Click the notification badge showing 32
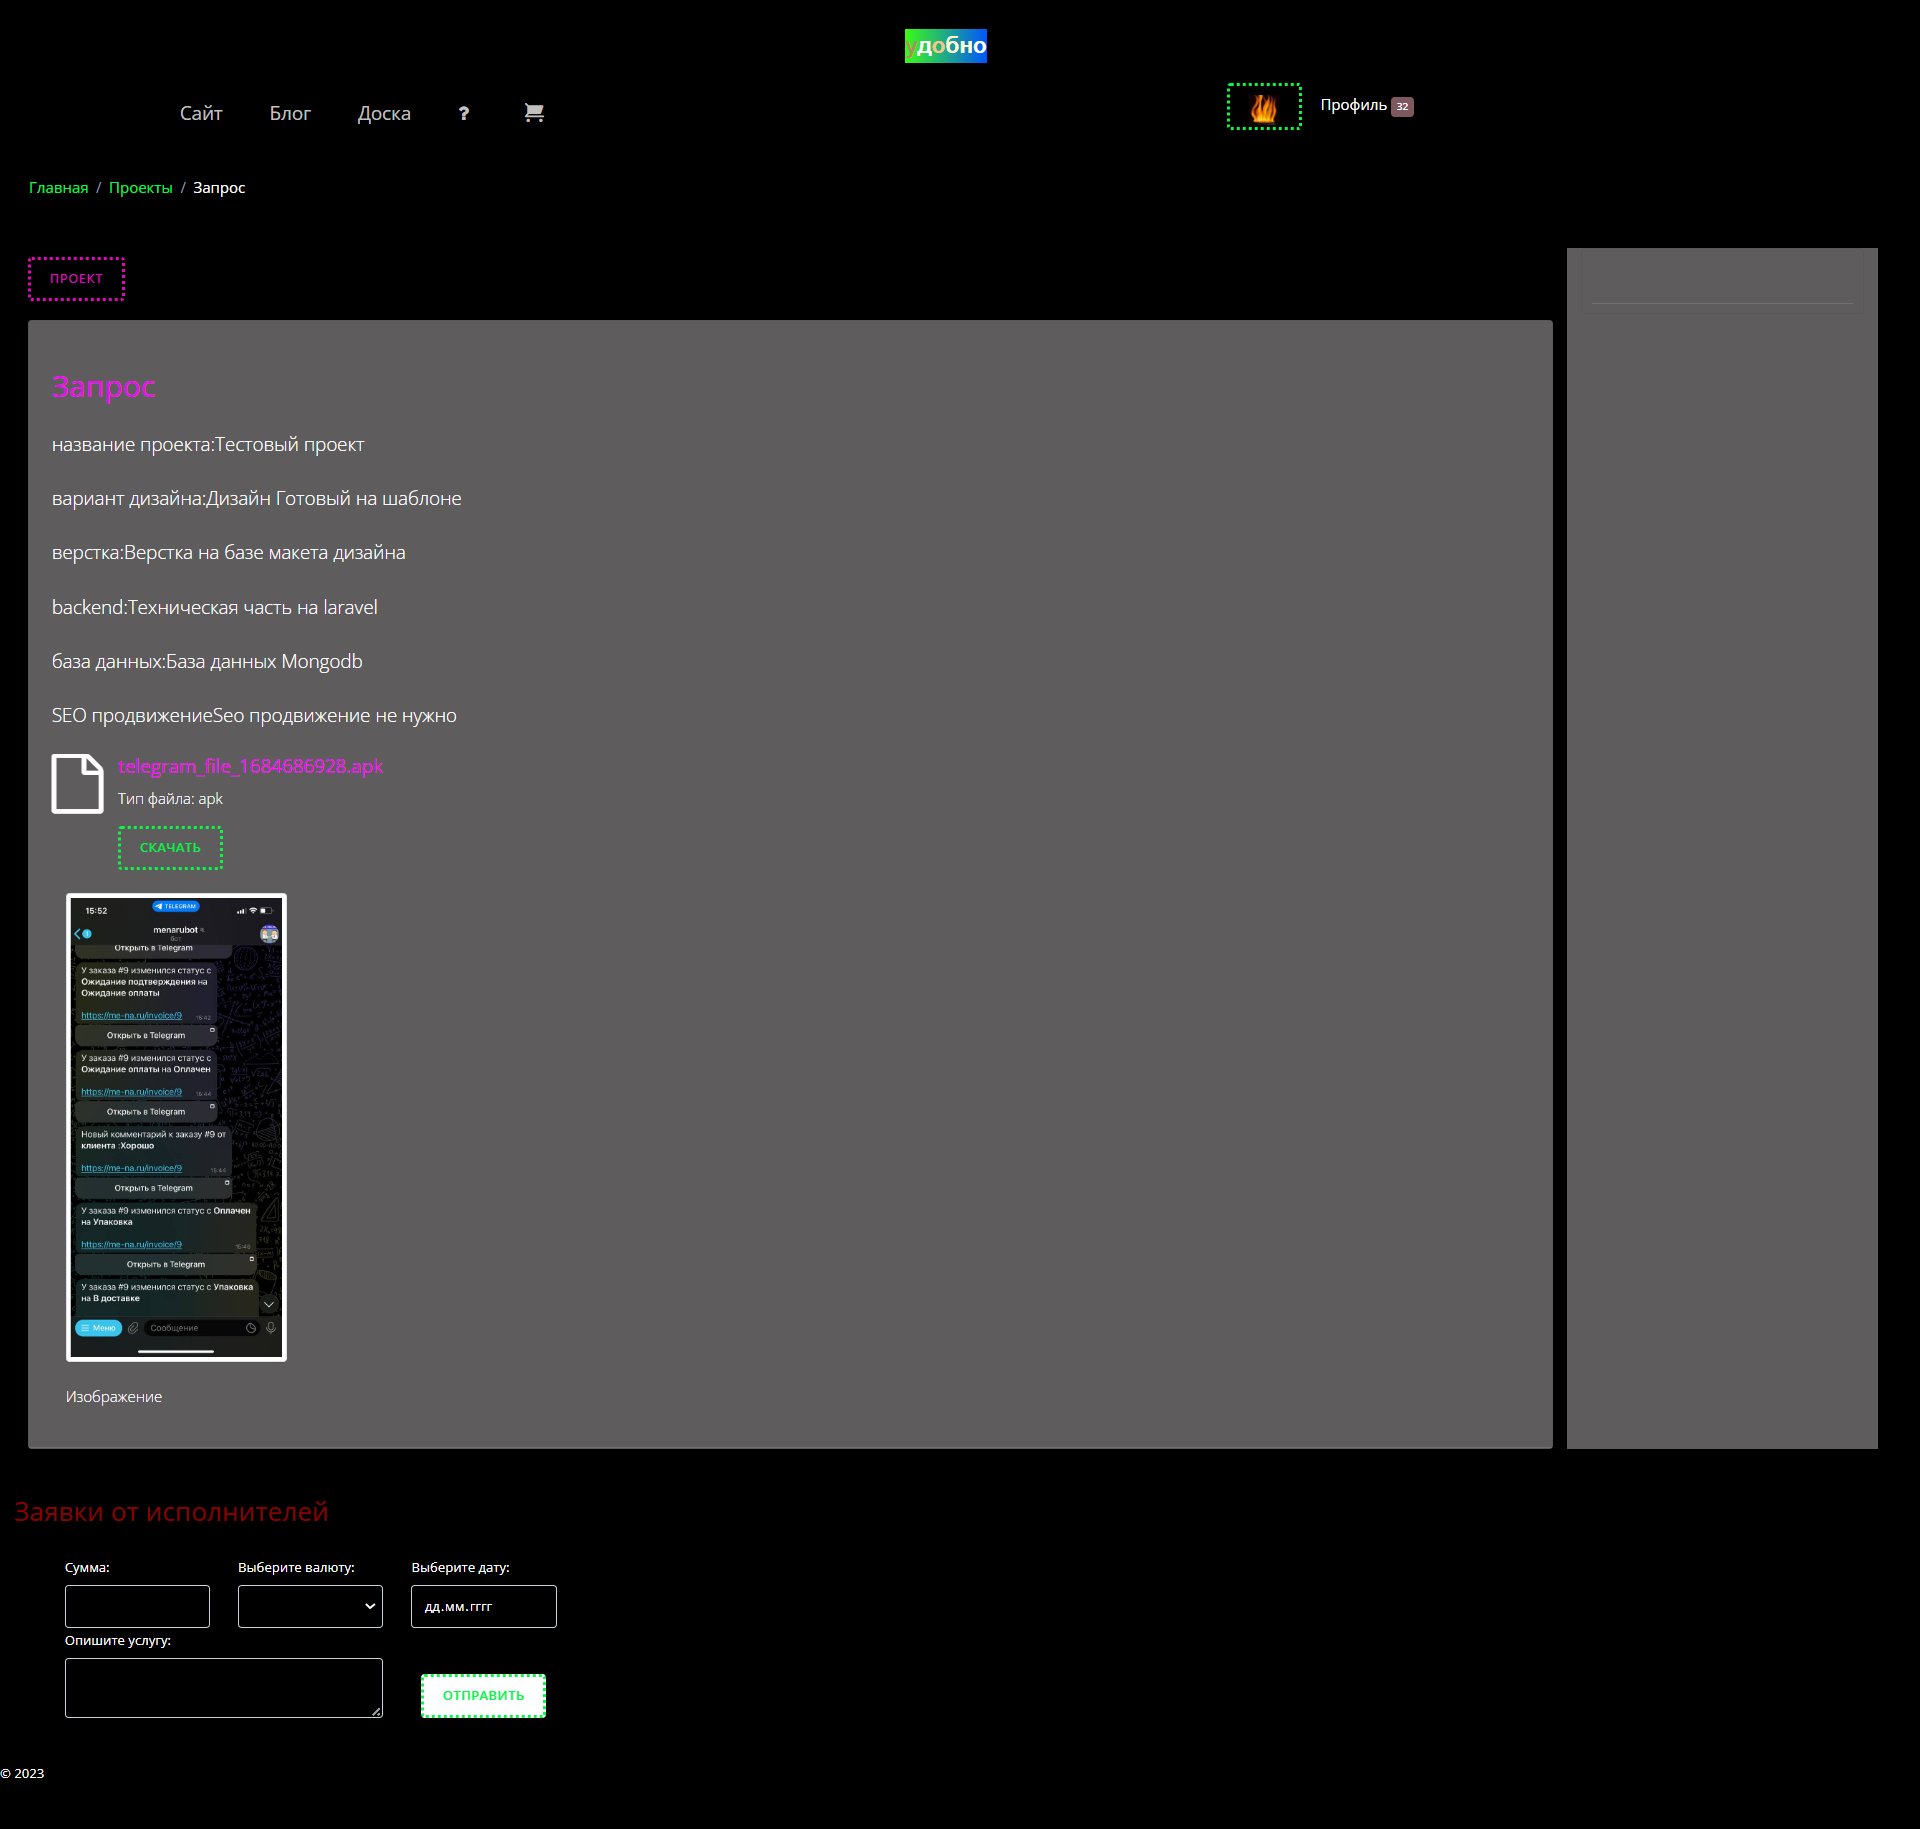The height and width of the screenshot is (1829, 1920). tap(1402, 107)
